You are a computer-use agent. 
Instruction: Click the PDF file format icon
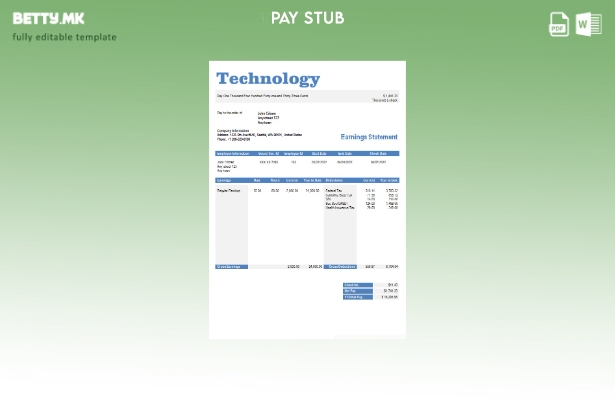(559, 24)
